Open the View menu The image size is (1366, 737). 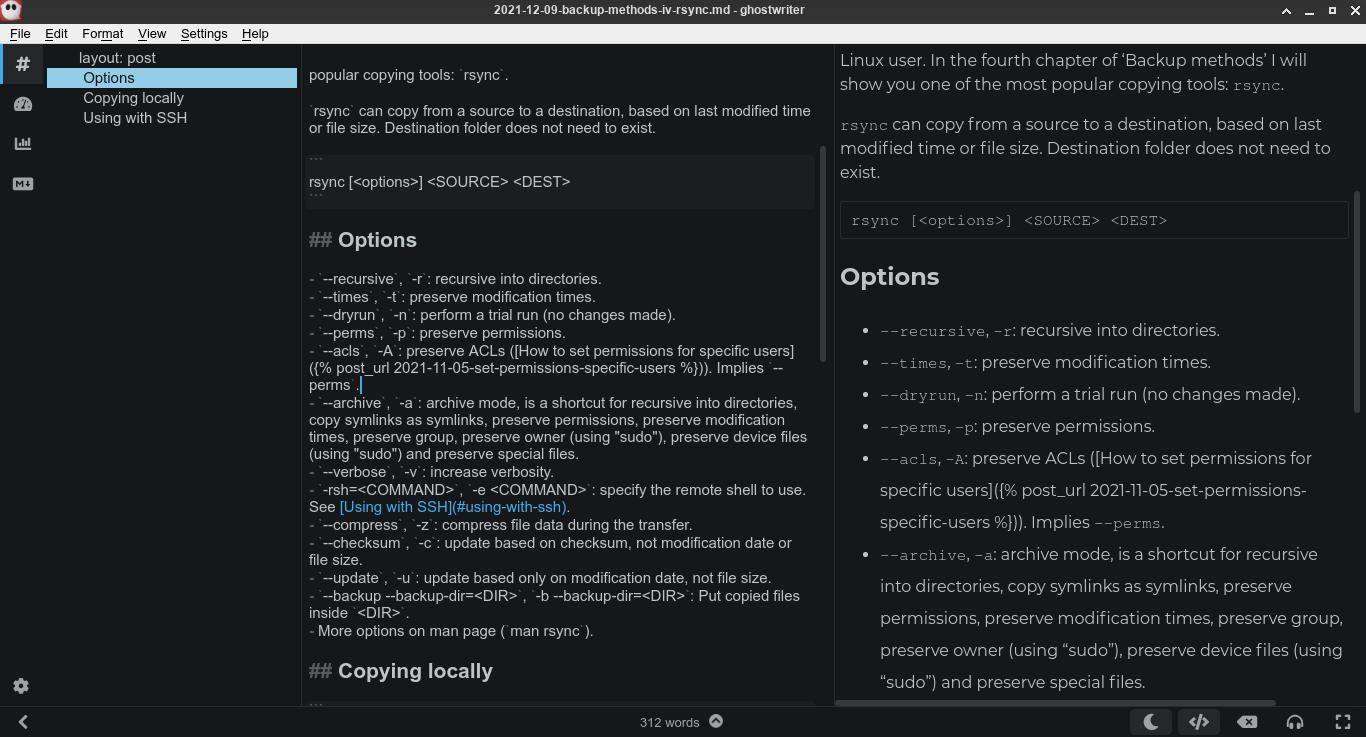coord(152,33)
